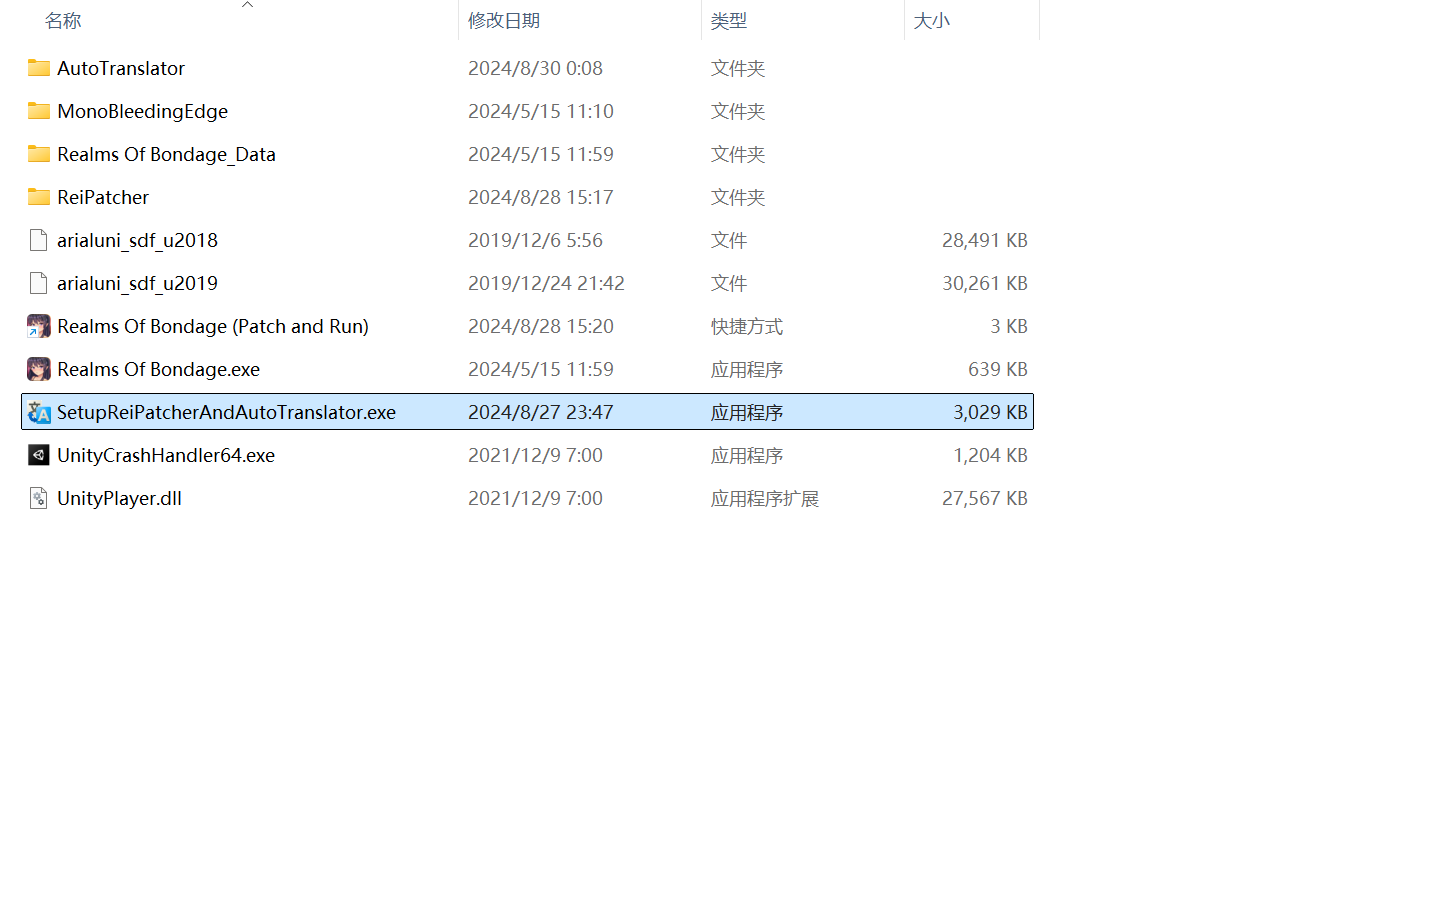Click the 30,261 KB size cell
Viewport: 1429px width, 923px height.
click(985, 283)
